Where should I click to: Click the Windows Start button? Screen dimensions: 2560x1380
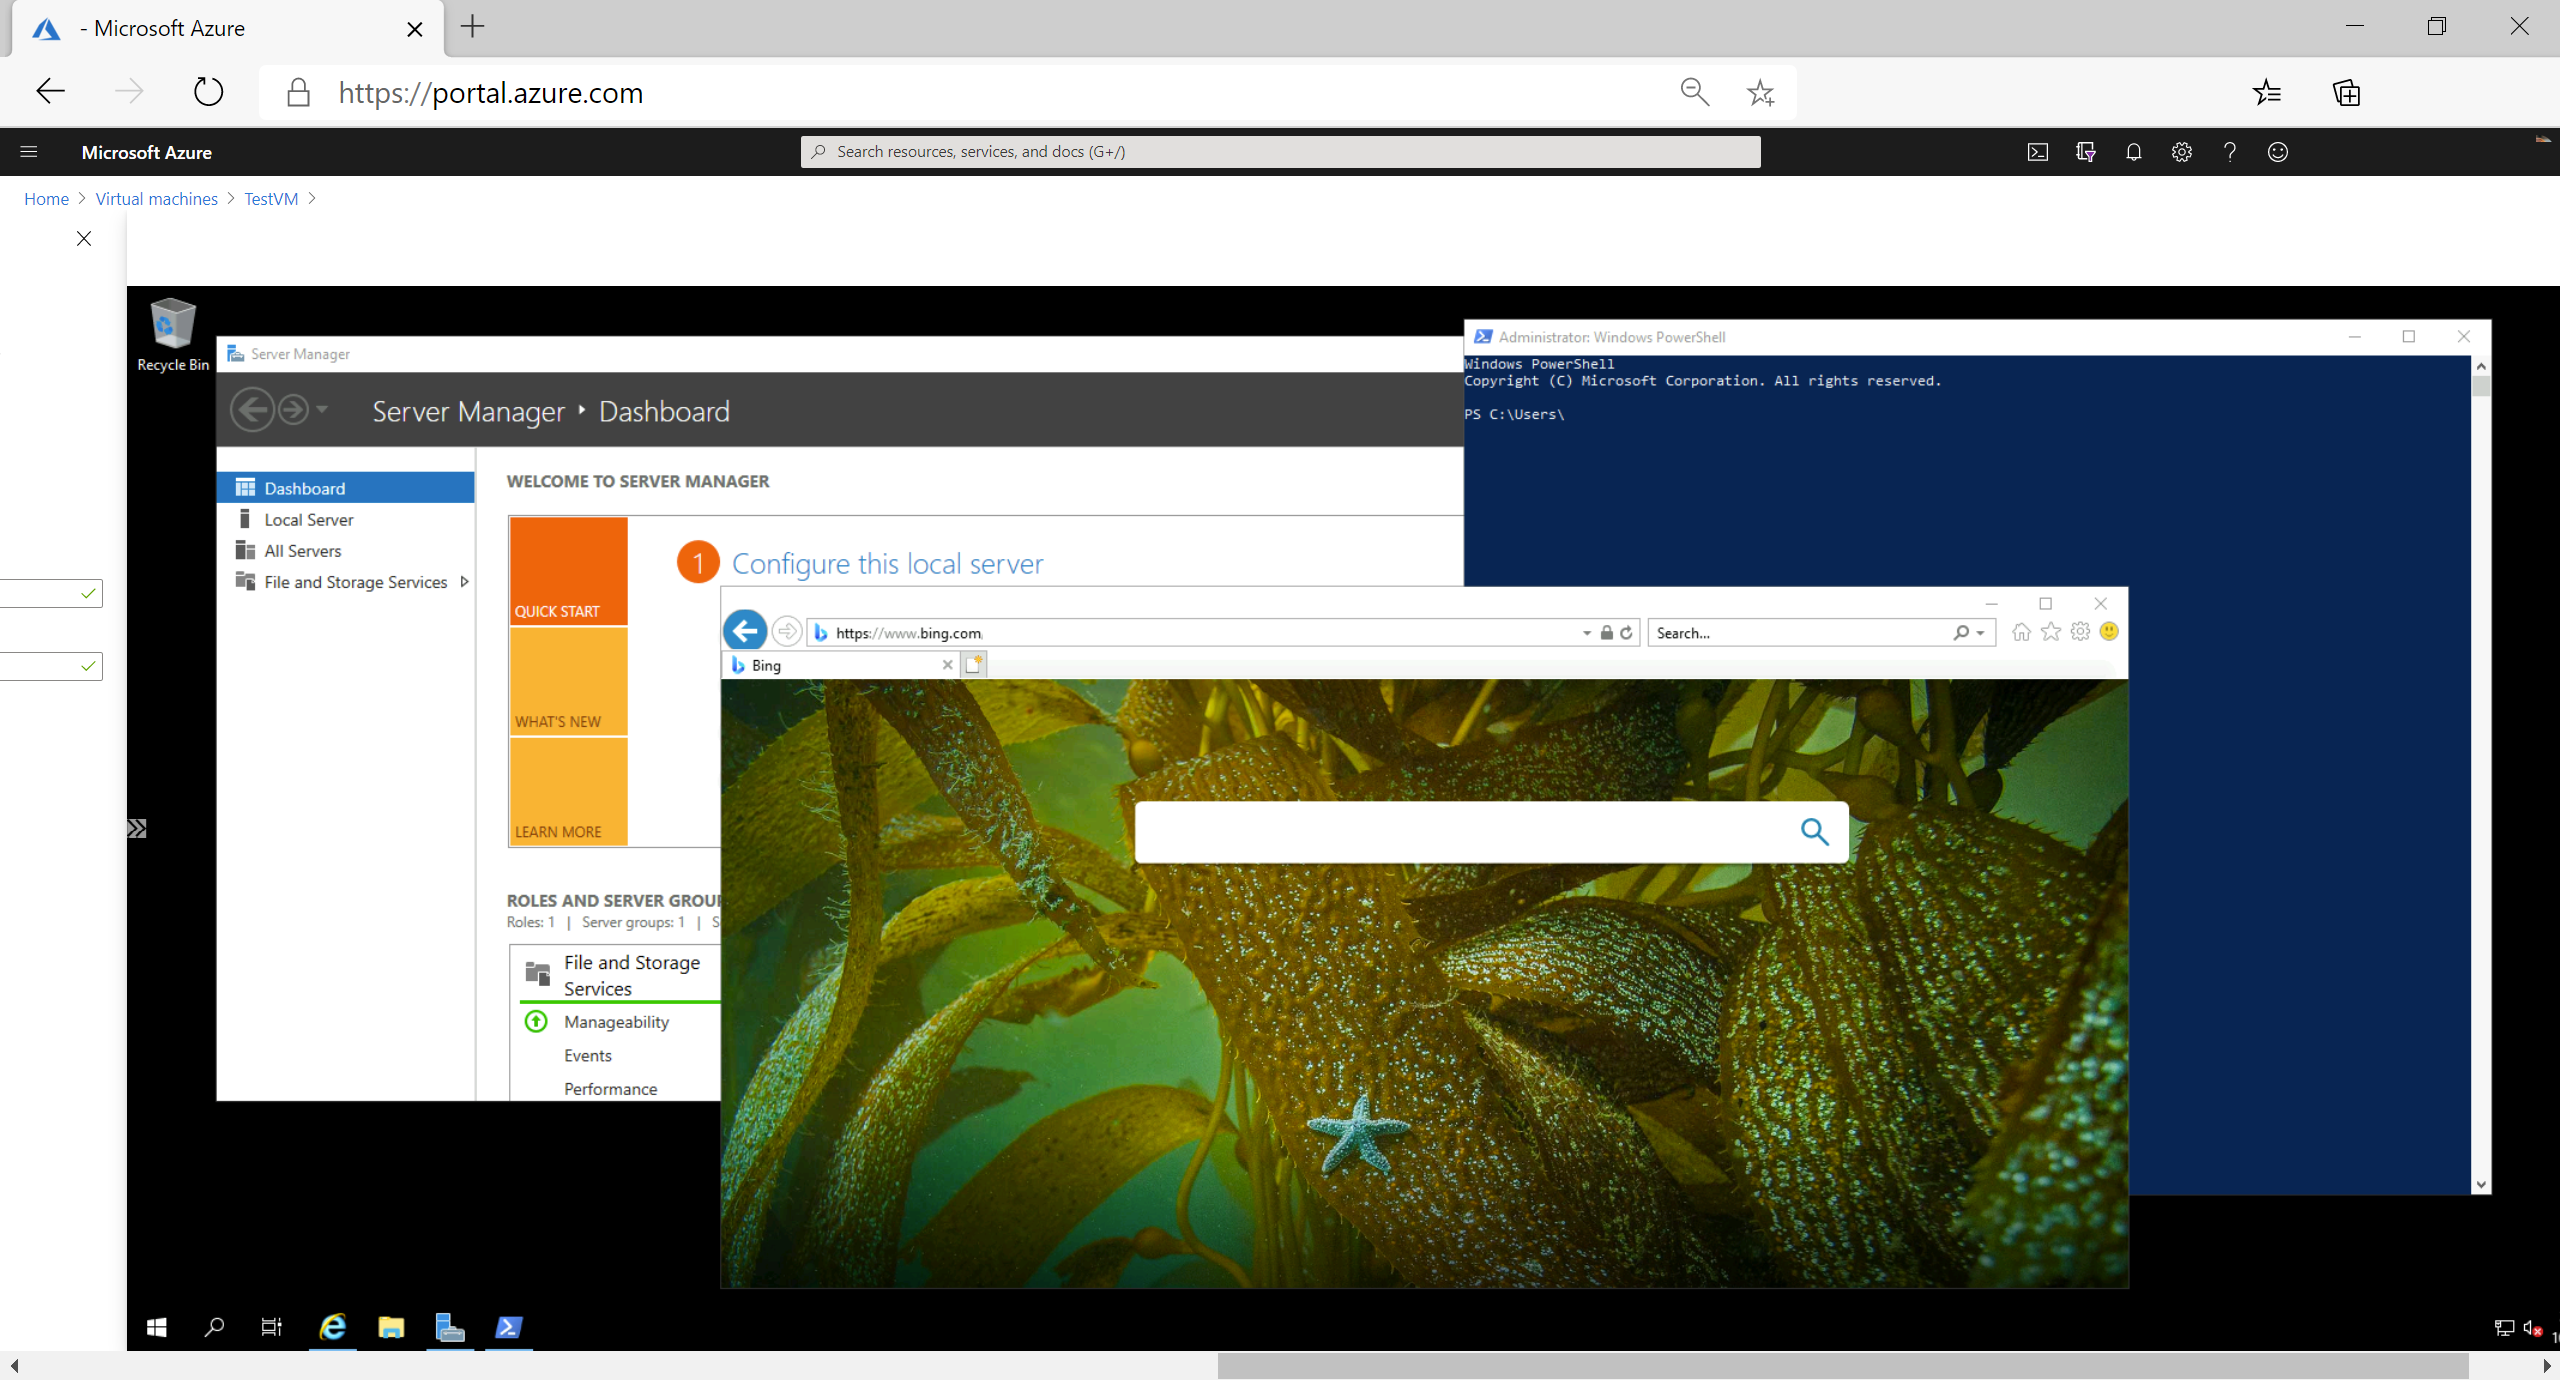[x=156, y=1327]
